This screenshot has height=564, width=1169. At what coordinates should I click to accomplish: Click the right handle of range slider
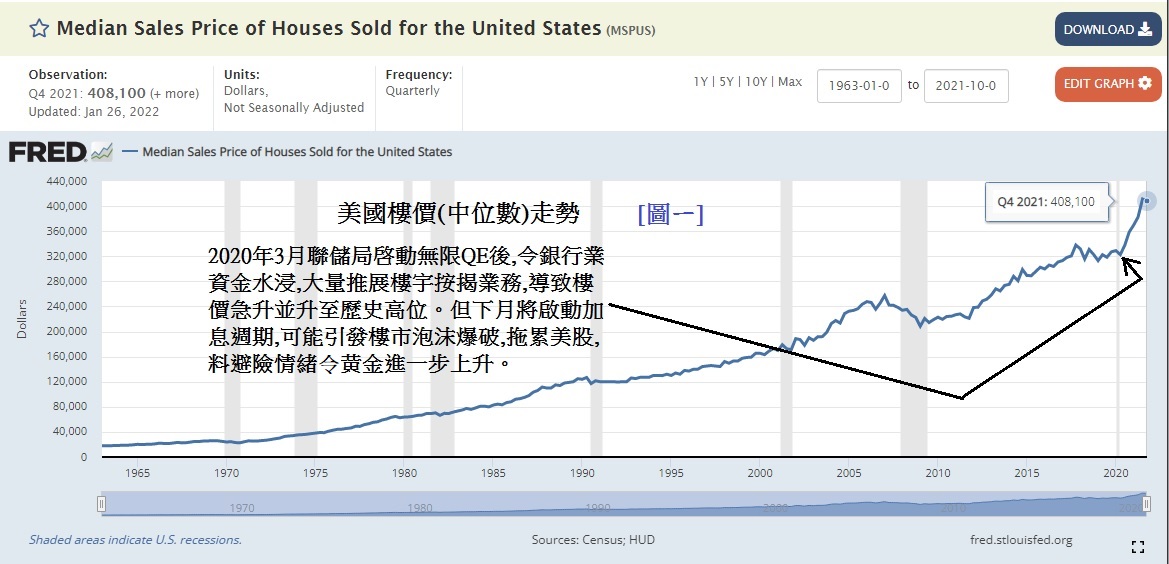(1145, 505)
